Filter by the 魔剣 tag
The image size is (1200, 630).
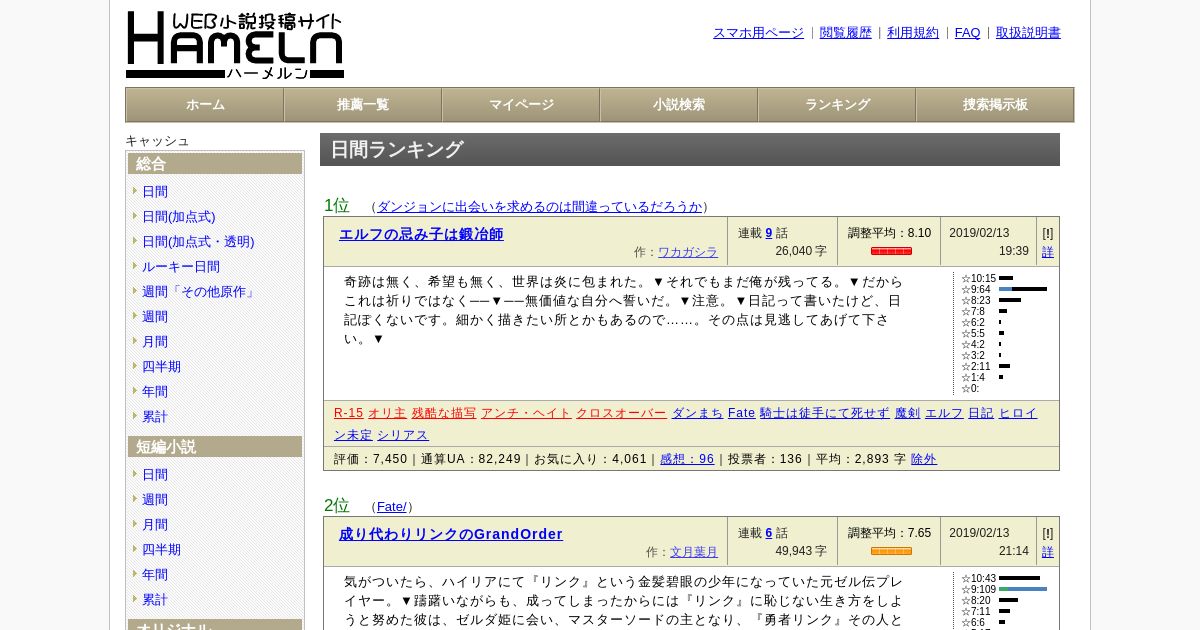pos(907,413)
